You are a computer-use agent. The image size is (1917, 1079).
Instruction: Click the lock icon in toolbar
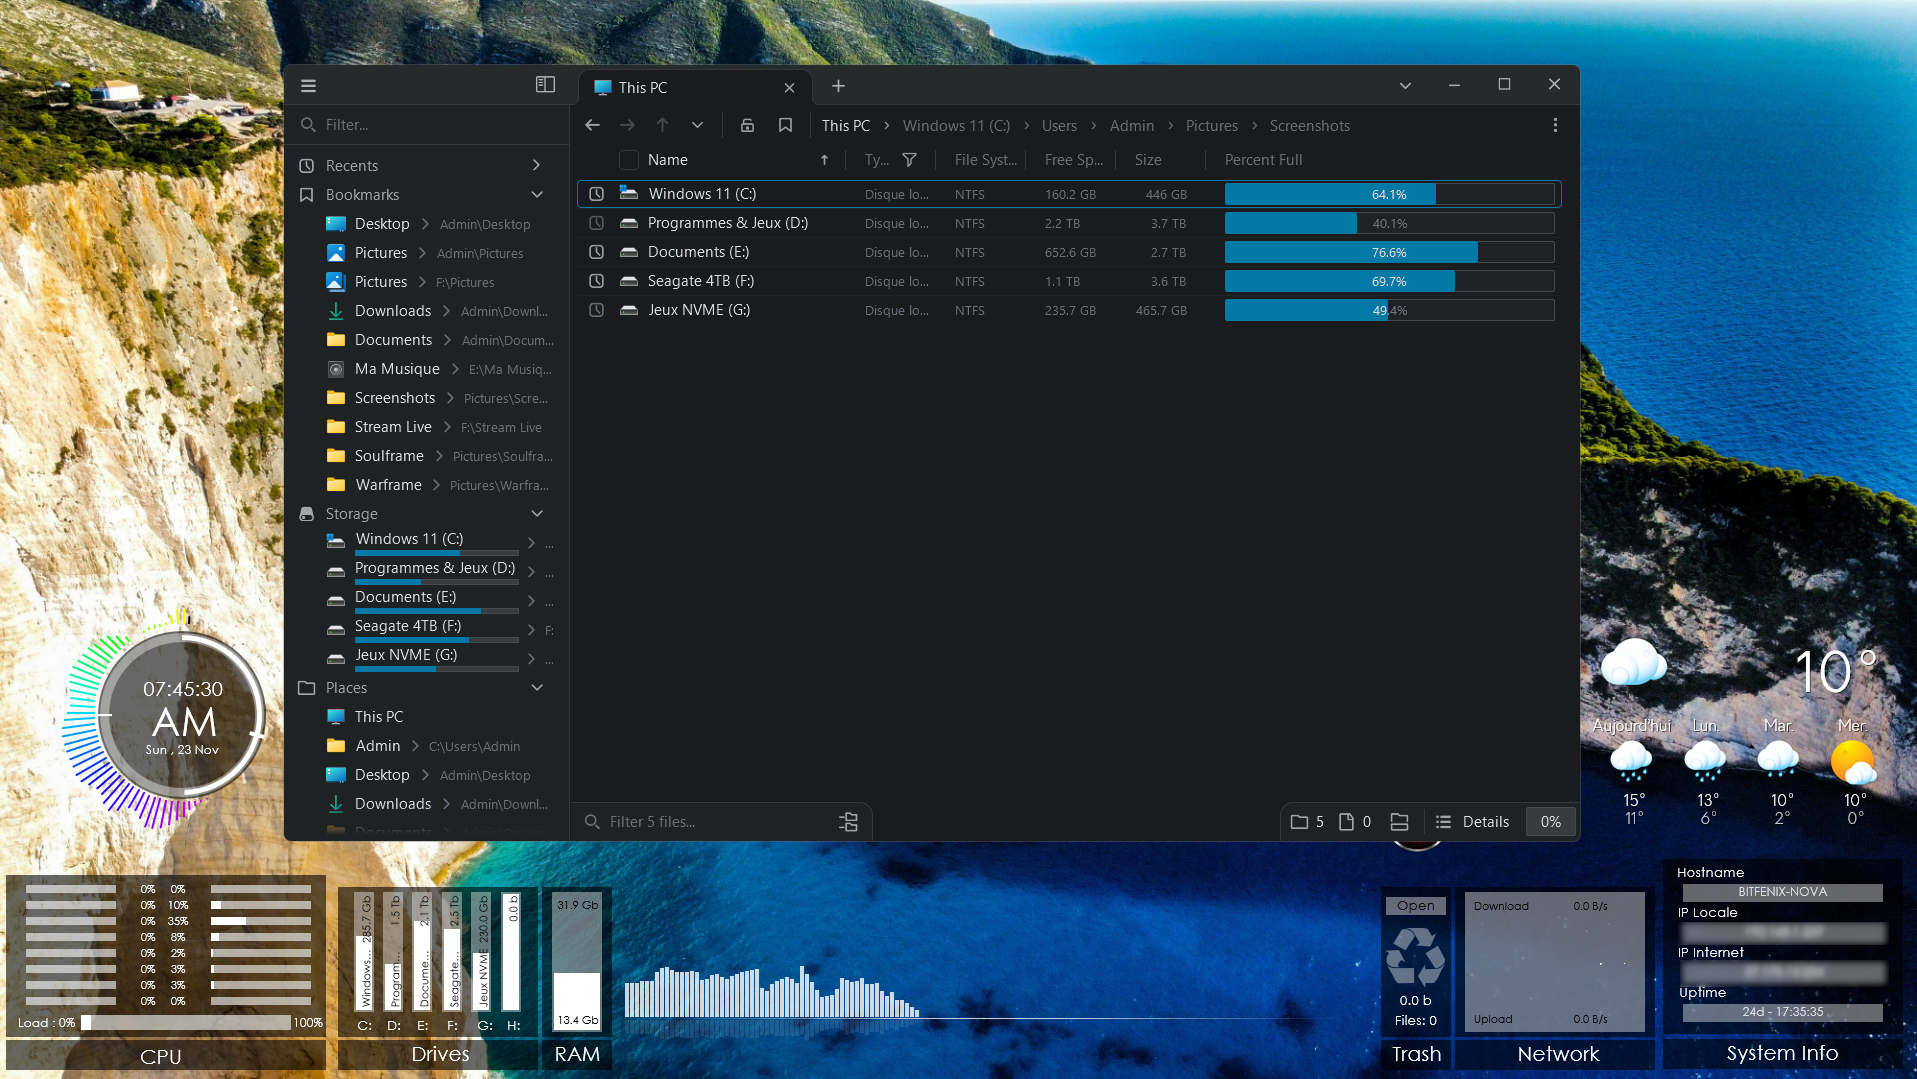[747, 125]
